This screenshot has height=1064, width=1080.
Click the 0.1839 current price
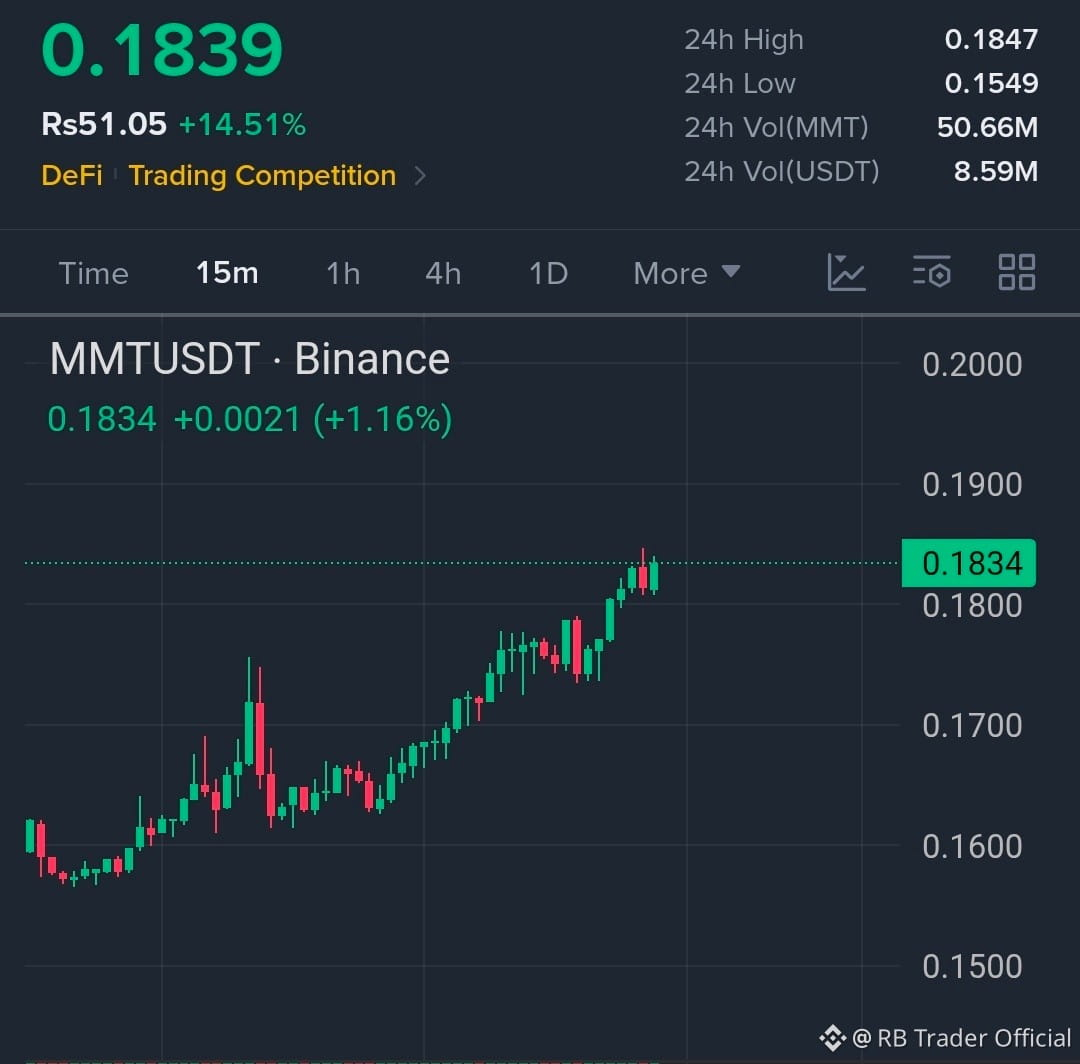coord(162,50)
